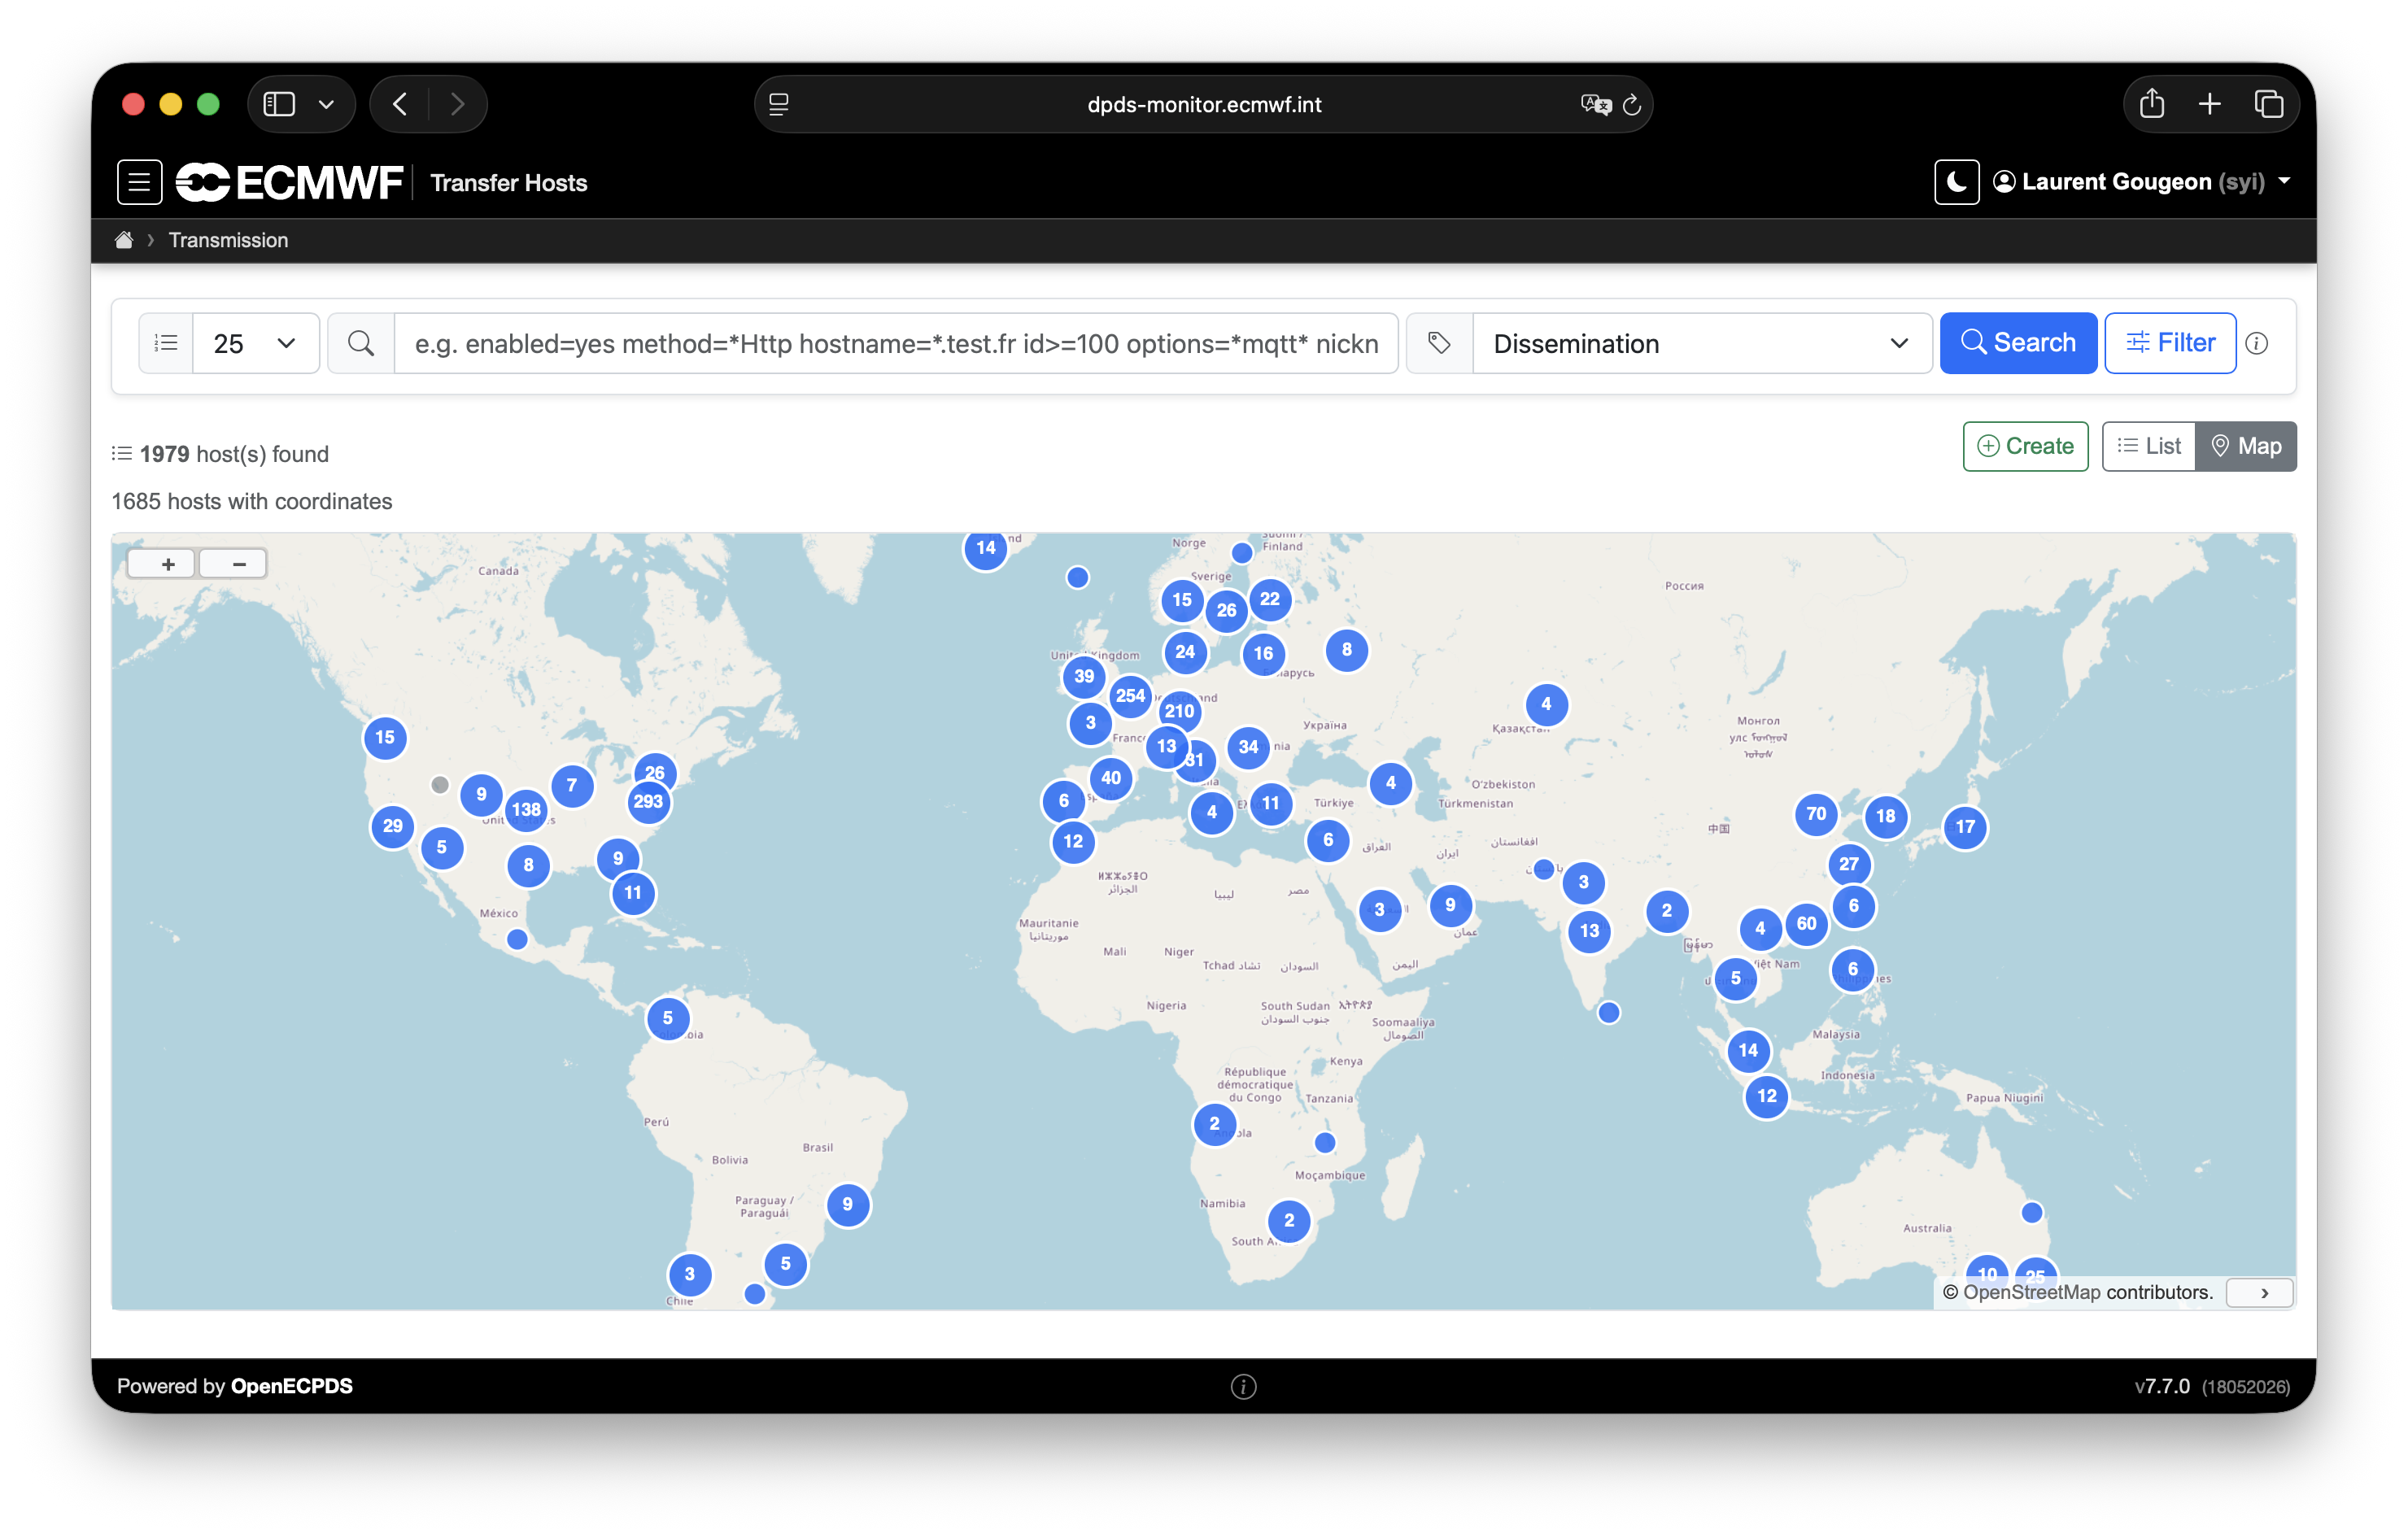
Task: Click the 17 cluster over Japan
Action: pyautogui.click(x=1965, y=827)
